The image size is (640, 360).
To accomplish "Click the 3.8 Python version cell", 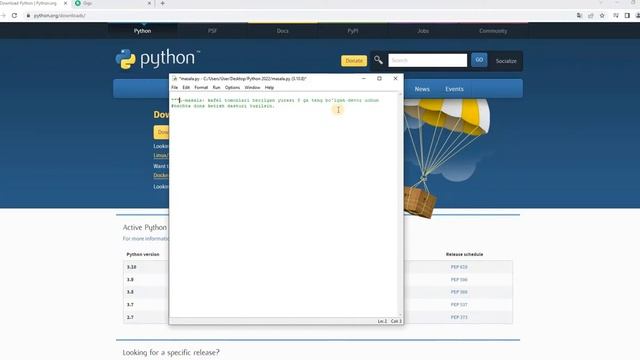I will click(130, 292).
